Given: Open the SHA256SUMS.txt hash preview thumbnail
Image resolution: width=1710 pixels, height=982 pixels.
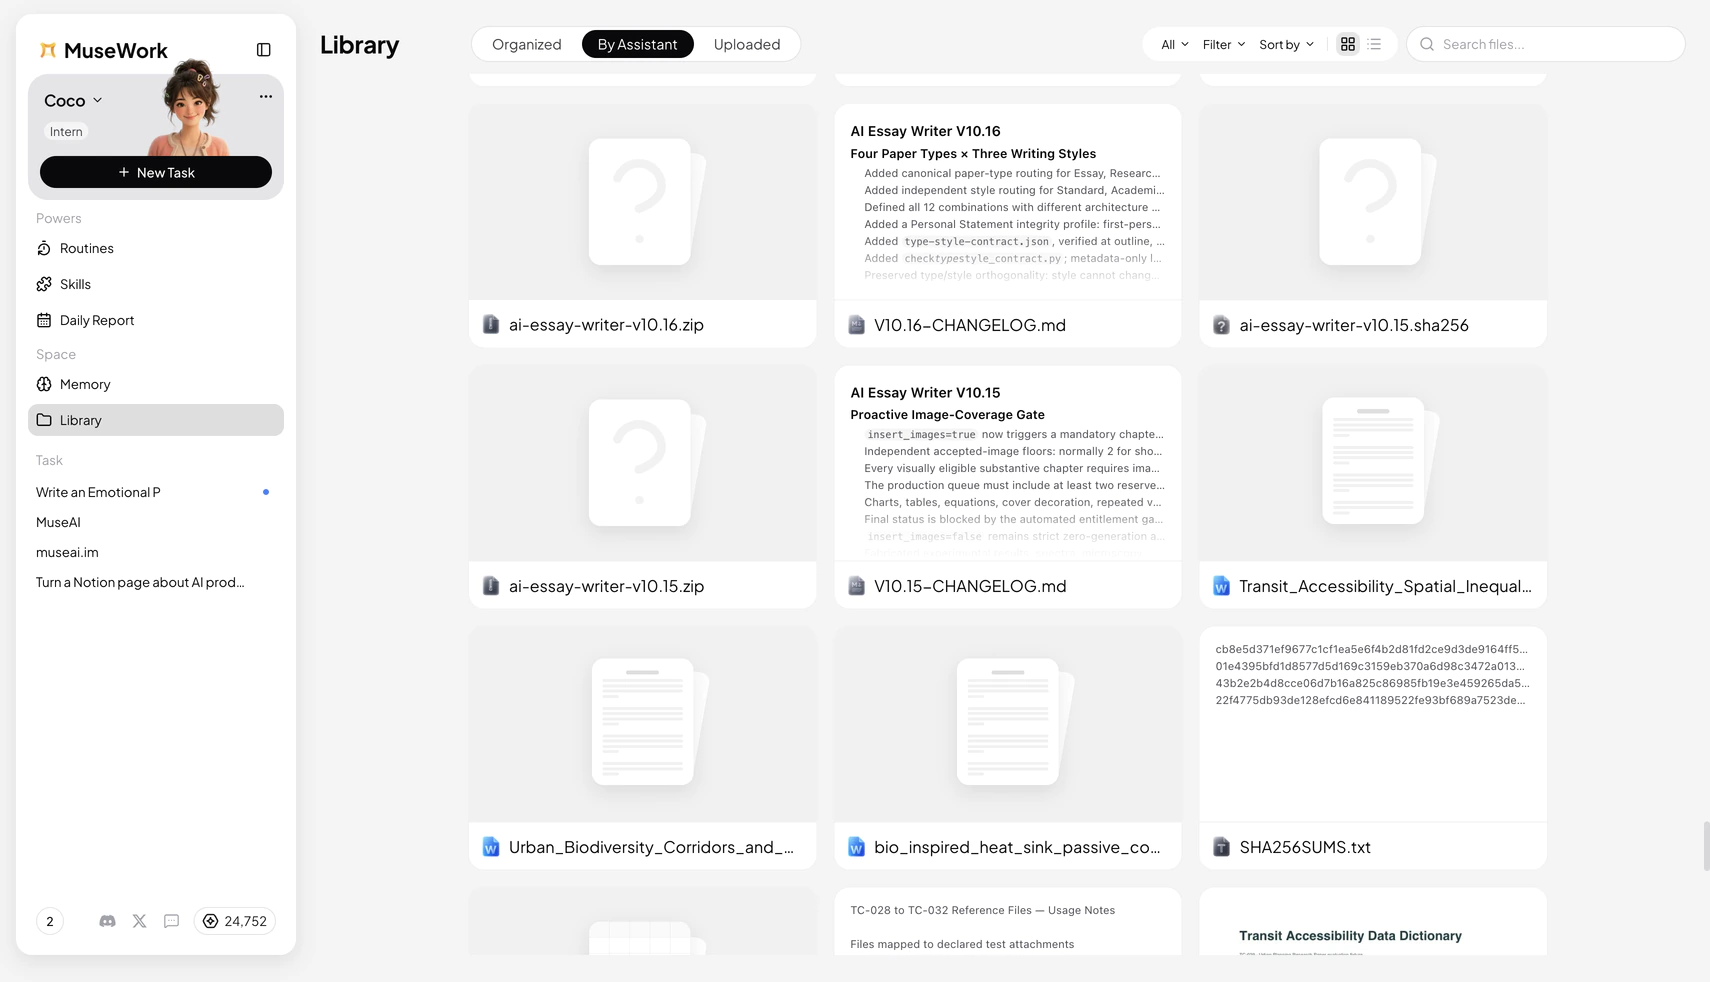Looking at the screenshot, I should point(1373,724).
